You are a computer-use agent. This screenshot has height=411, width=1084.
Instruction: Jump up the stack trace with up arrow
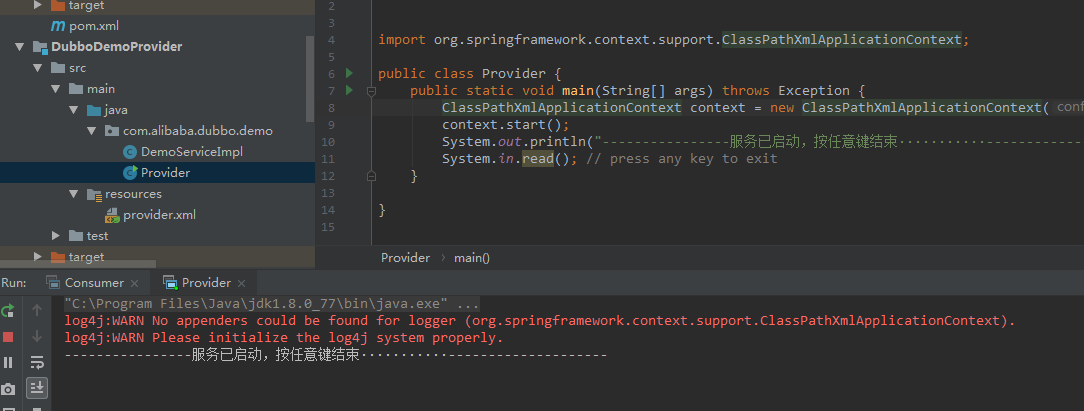[37, 310]
